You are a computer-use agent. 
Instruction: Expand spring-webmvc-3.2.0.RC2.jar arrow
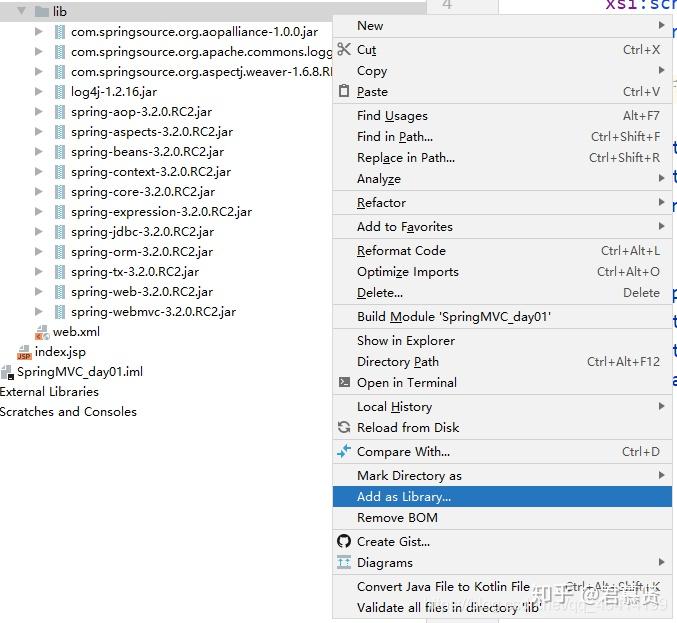click(39, 312)
